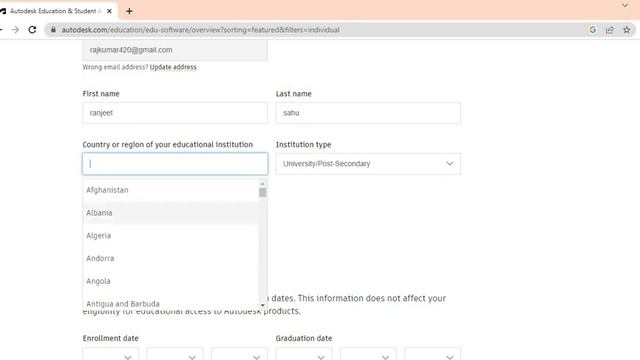Close the Autodesk Education tab
The image size is (640, 360).
click(109, 11)
